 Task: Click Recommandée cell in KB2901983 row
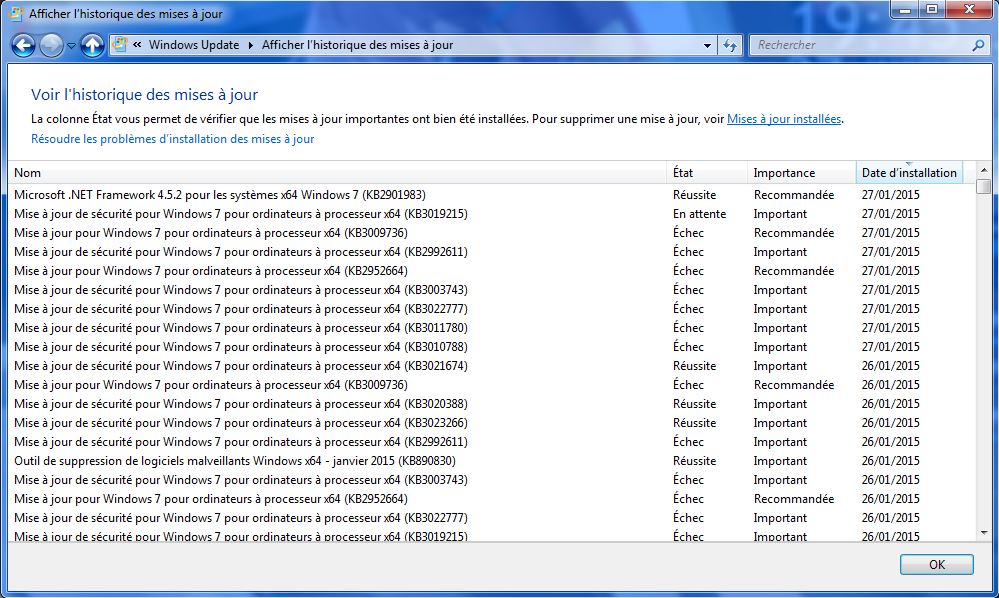pos(794,195)
